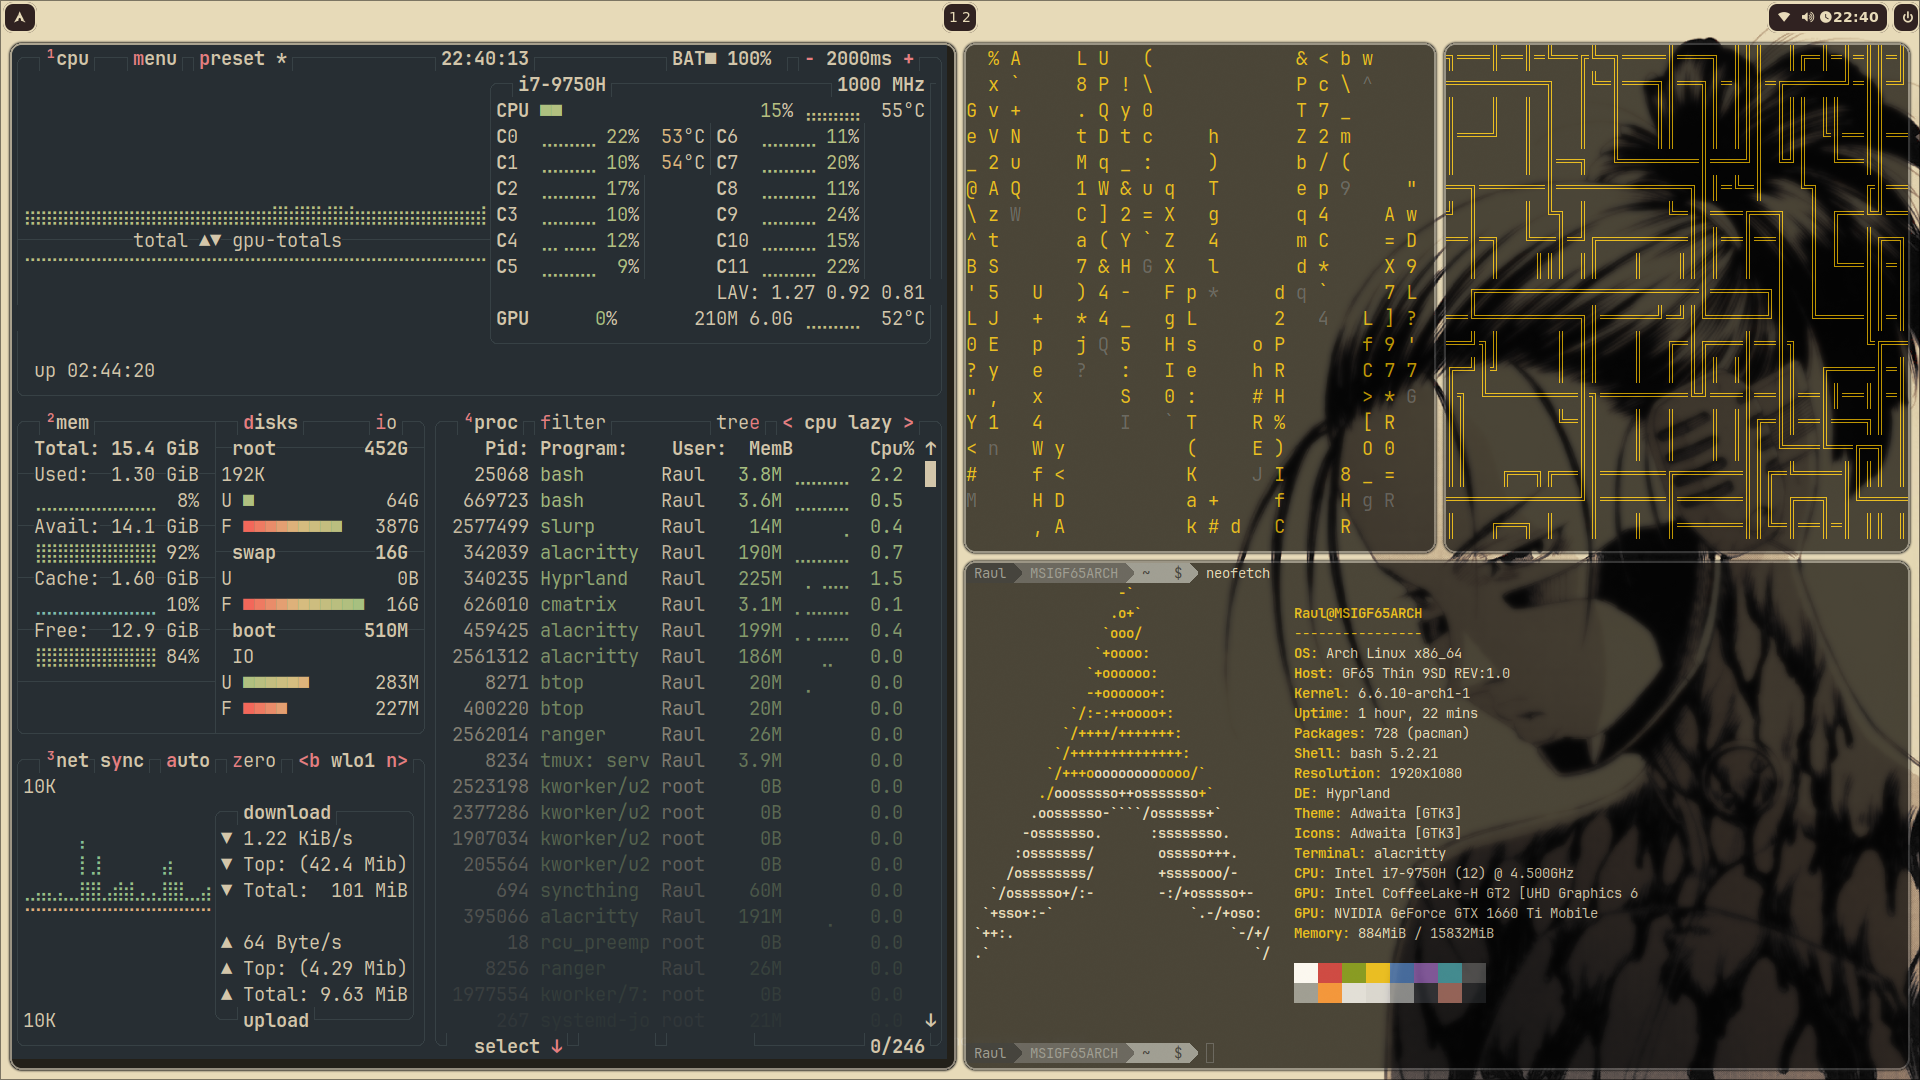Screen dimensions: 1920x1080
Task: Click the process list scrollbar thumb
Action: click(x=931, y=474)
